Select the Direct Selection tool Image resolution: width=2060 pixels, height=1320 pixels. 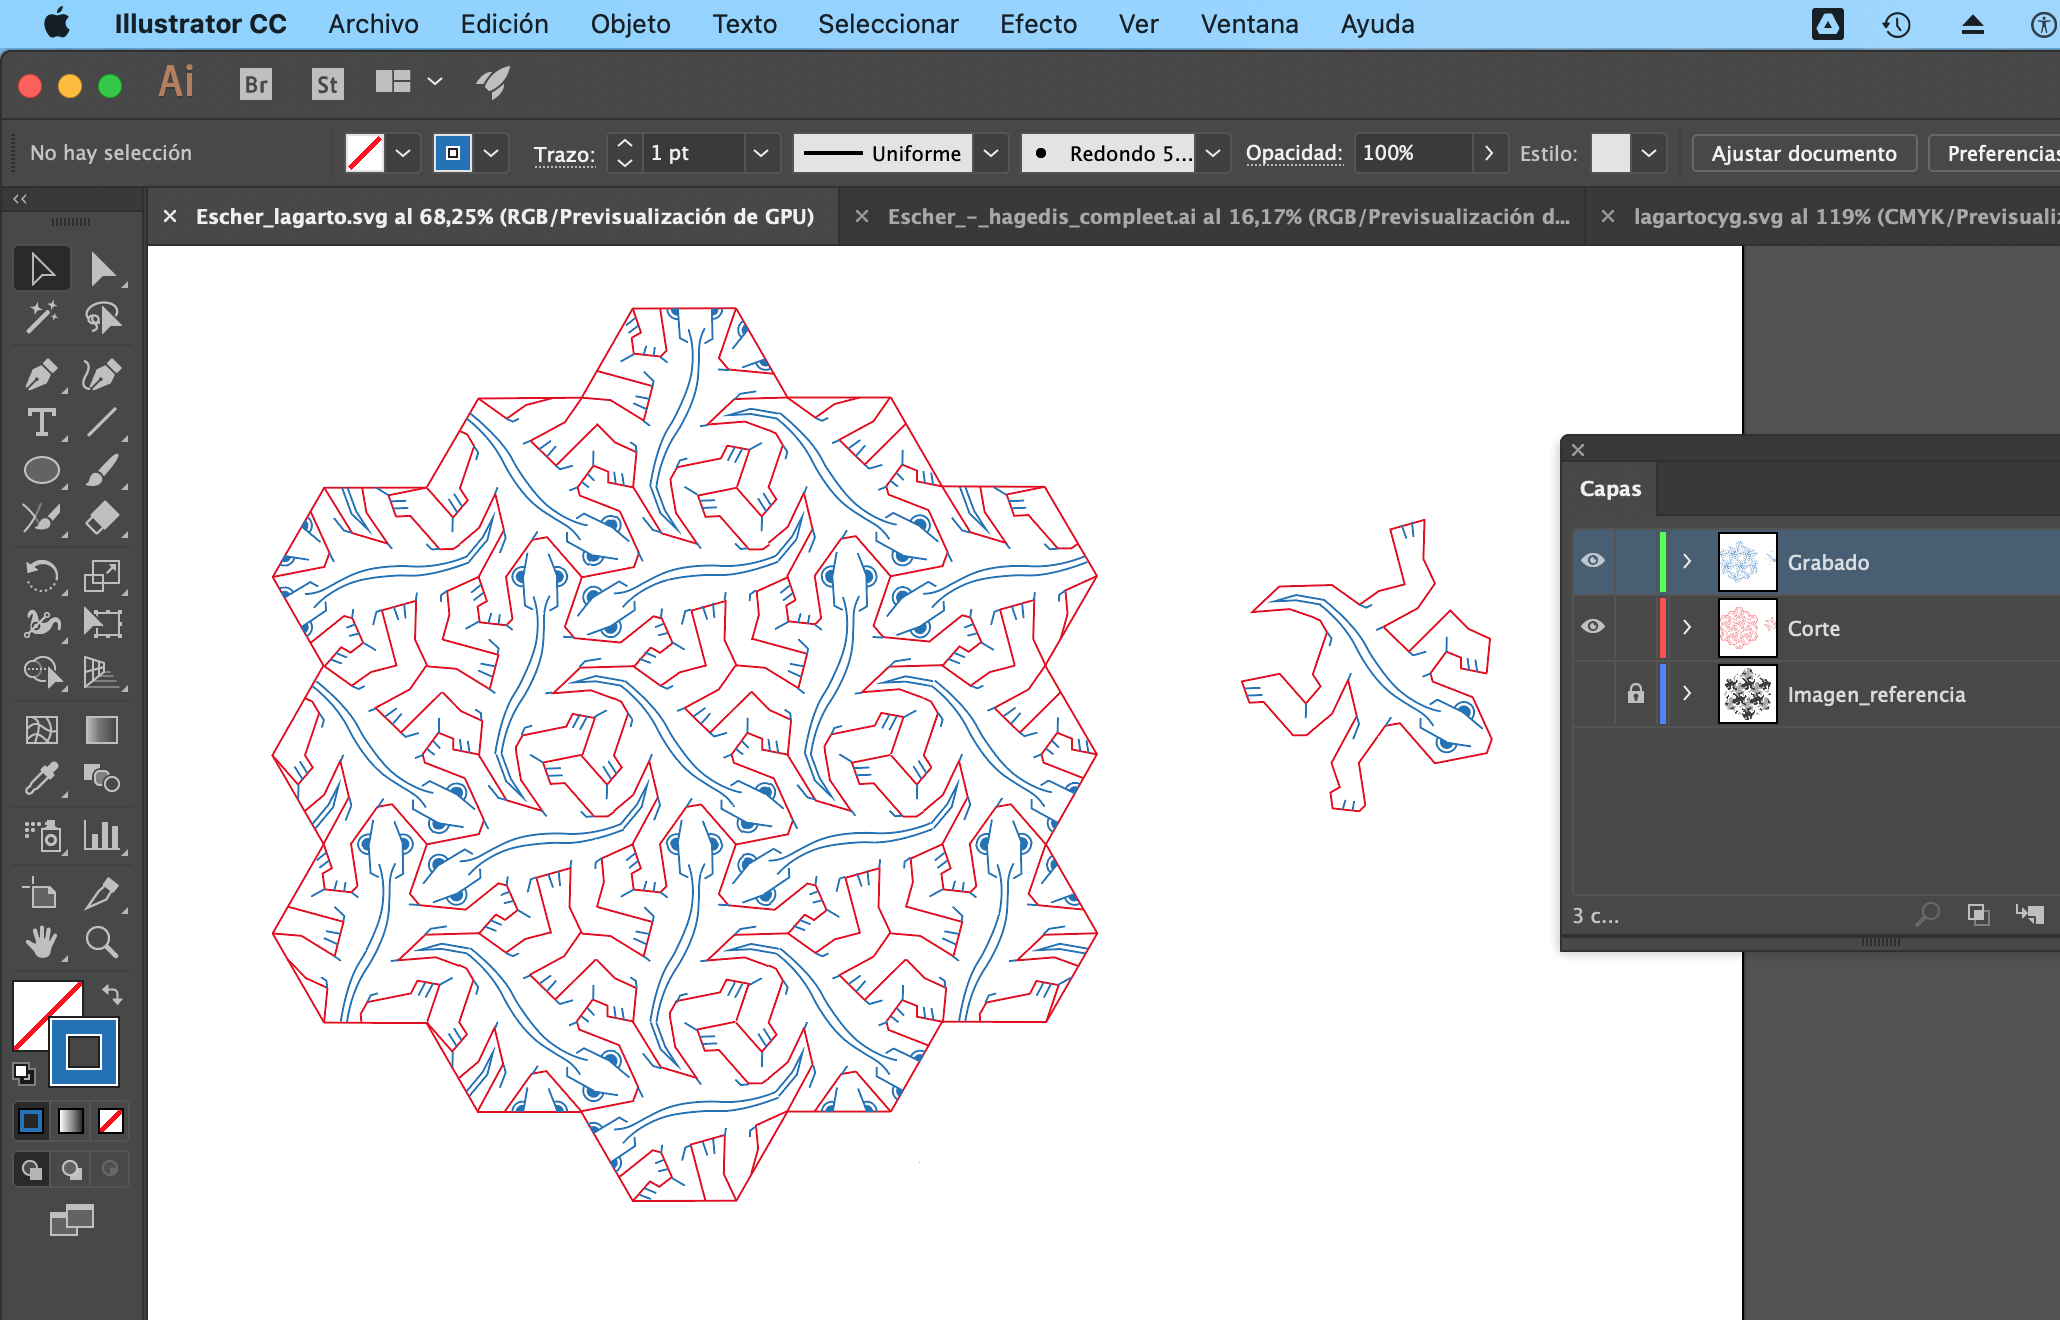pyautogui.click(x=102, y=269)
